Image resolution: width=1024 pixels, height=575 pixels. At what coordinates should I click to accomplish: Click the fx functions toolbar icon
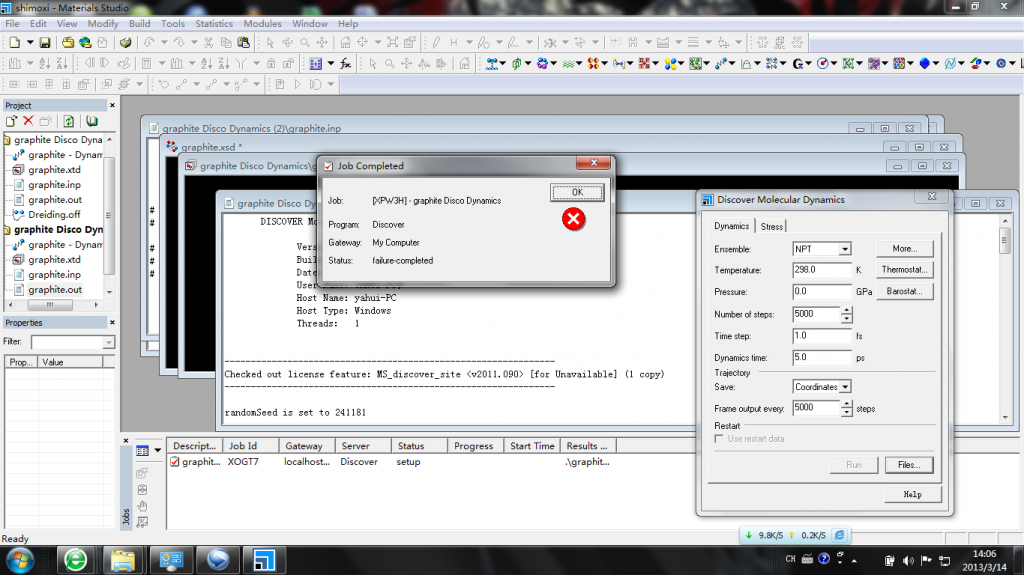click(345, 63)
